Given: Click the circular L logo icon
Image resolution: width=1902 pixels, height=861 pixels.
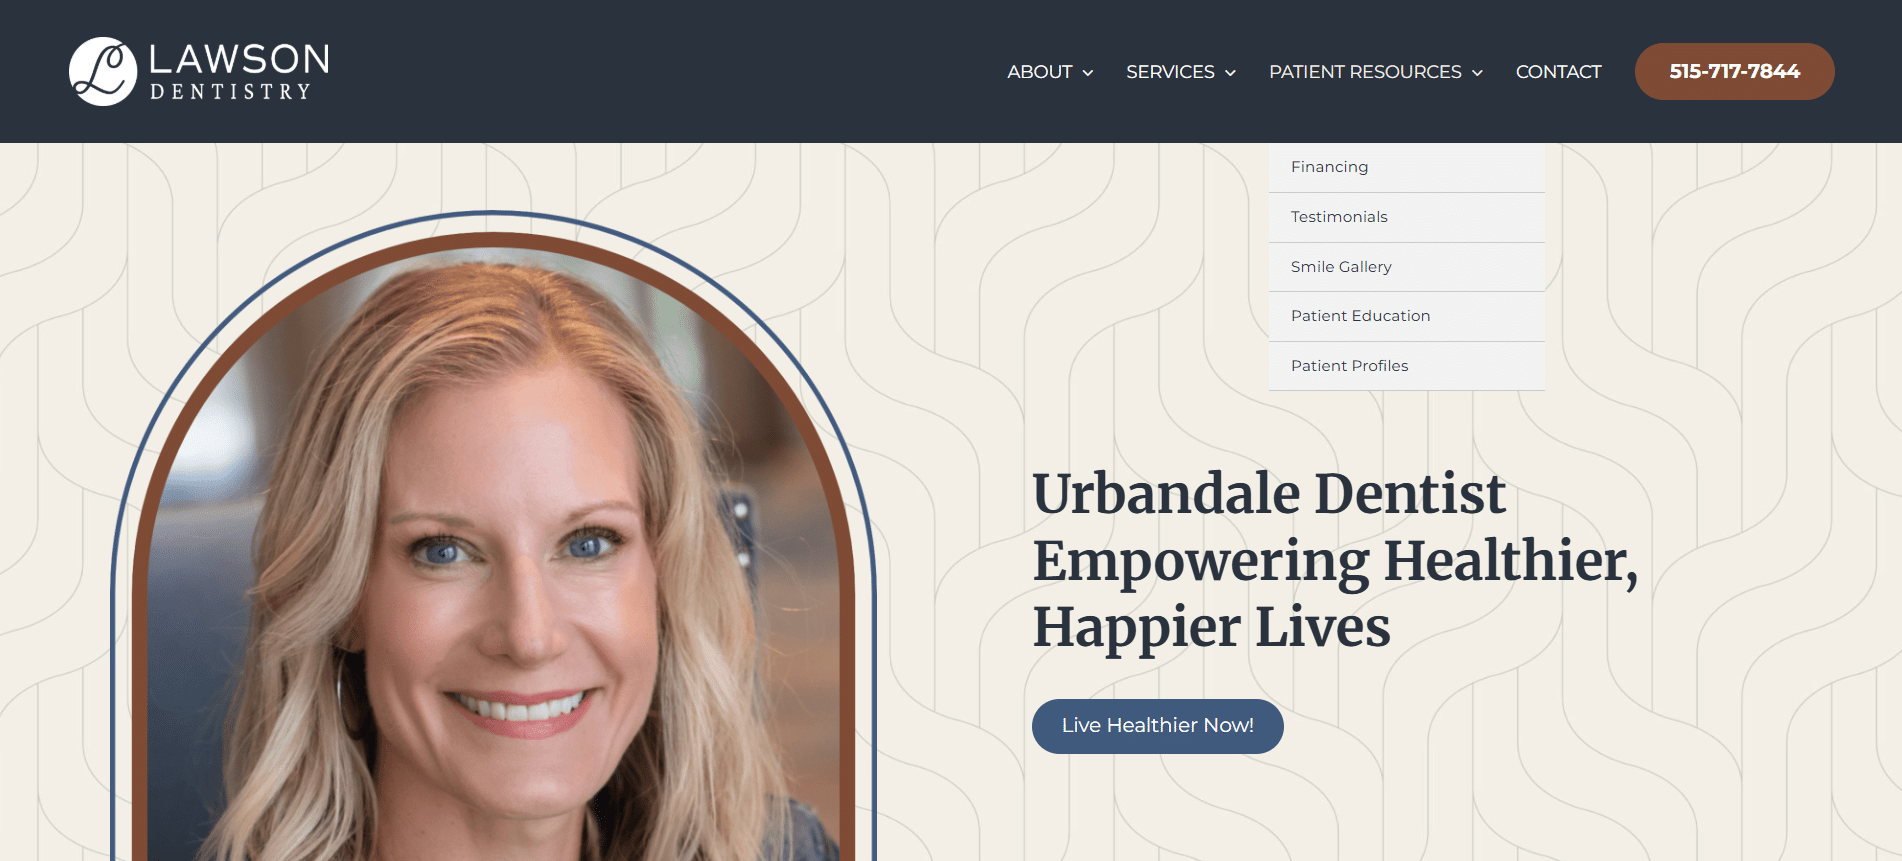Looking at the screenshot, I should tap(103, 72).
